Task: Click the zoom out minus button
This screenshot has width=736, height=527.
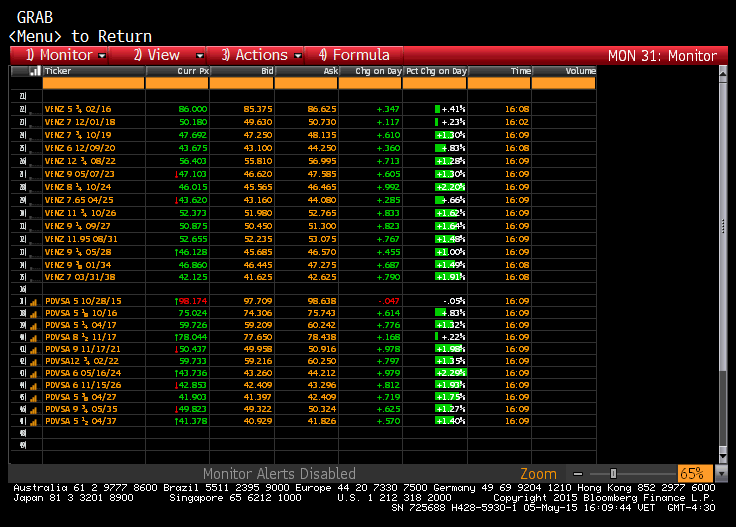Action: [x=578, y=474]
